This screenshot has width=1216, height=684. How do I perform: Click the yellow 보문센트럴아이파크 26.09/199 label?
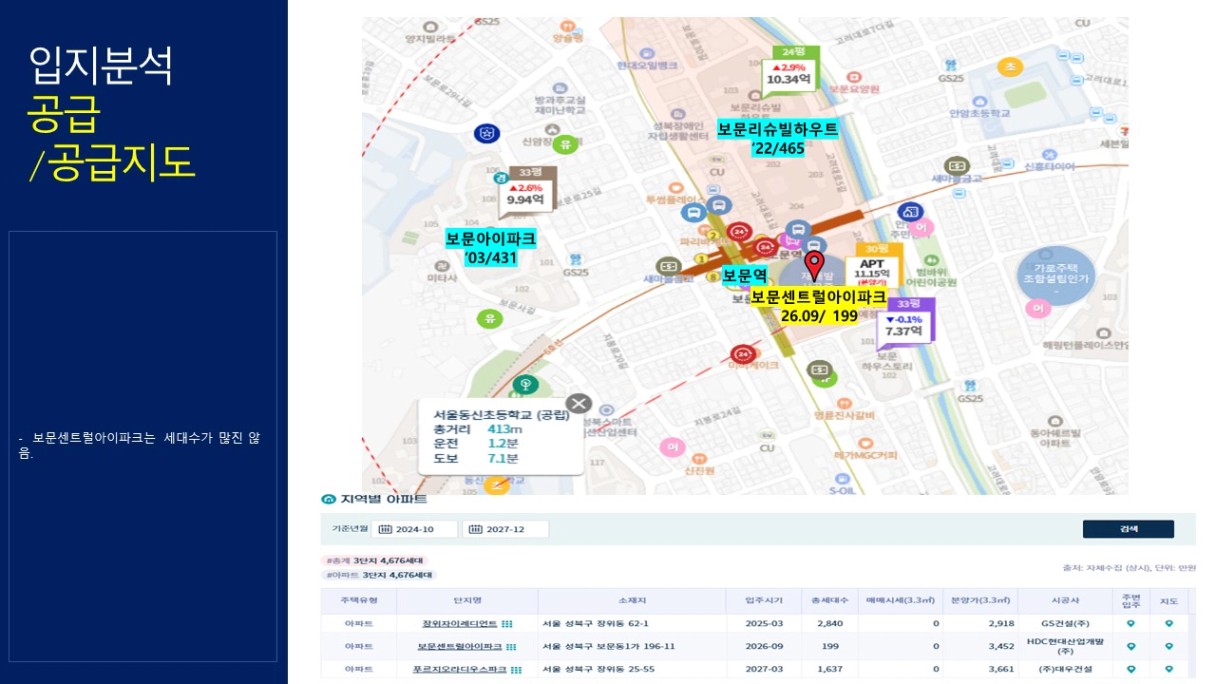tap(819, 306)
